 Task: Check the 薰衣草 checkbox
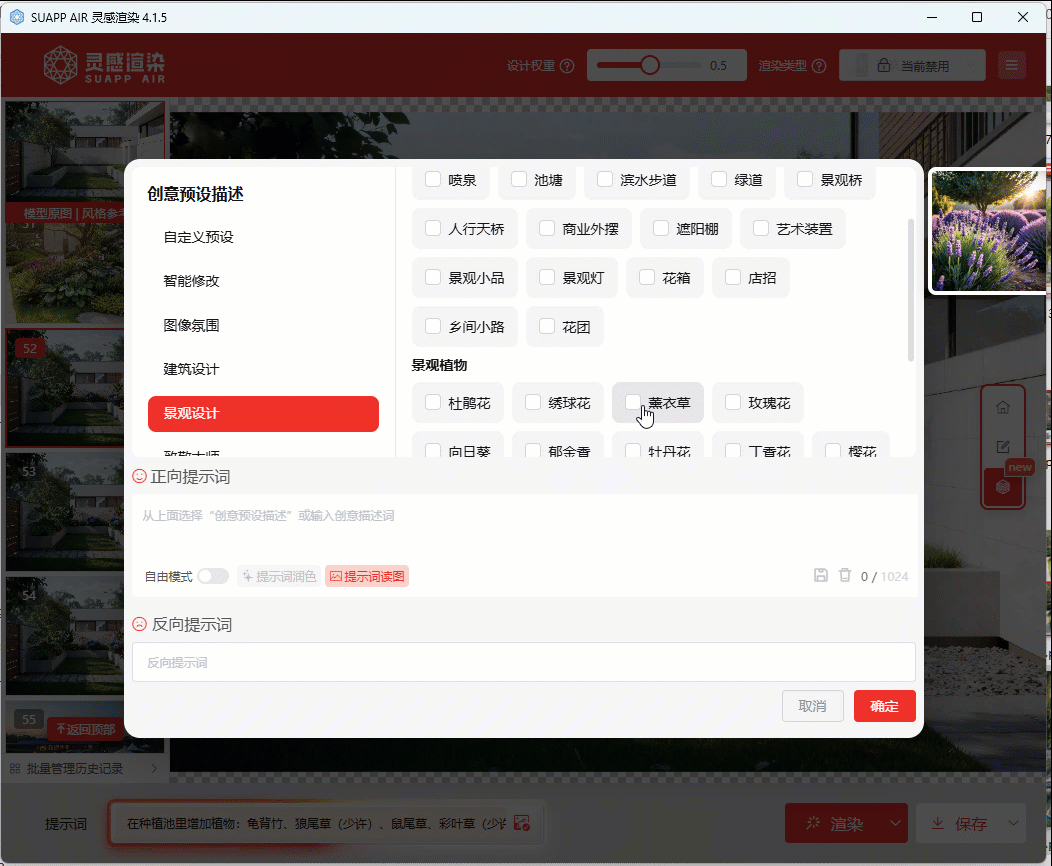633,402
